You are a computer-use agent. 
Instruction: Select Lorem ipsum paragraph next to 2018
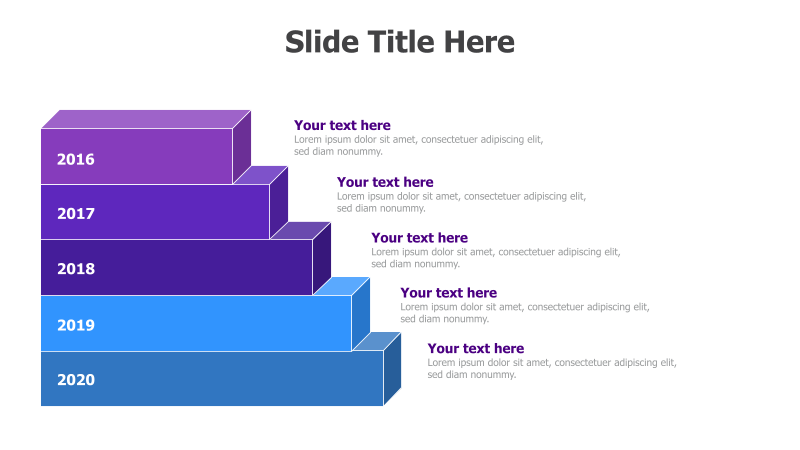tap(496, 258)
